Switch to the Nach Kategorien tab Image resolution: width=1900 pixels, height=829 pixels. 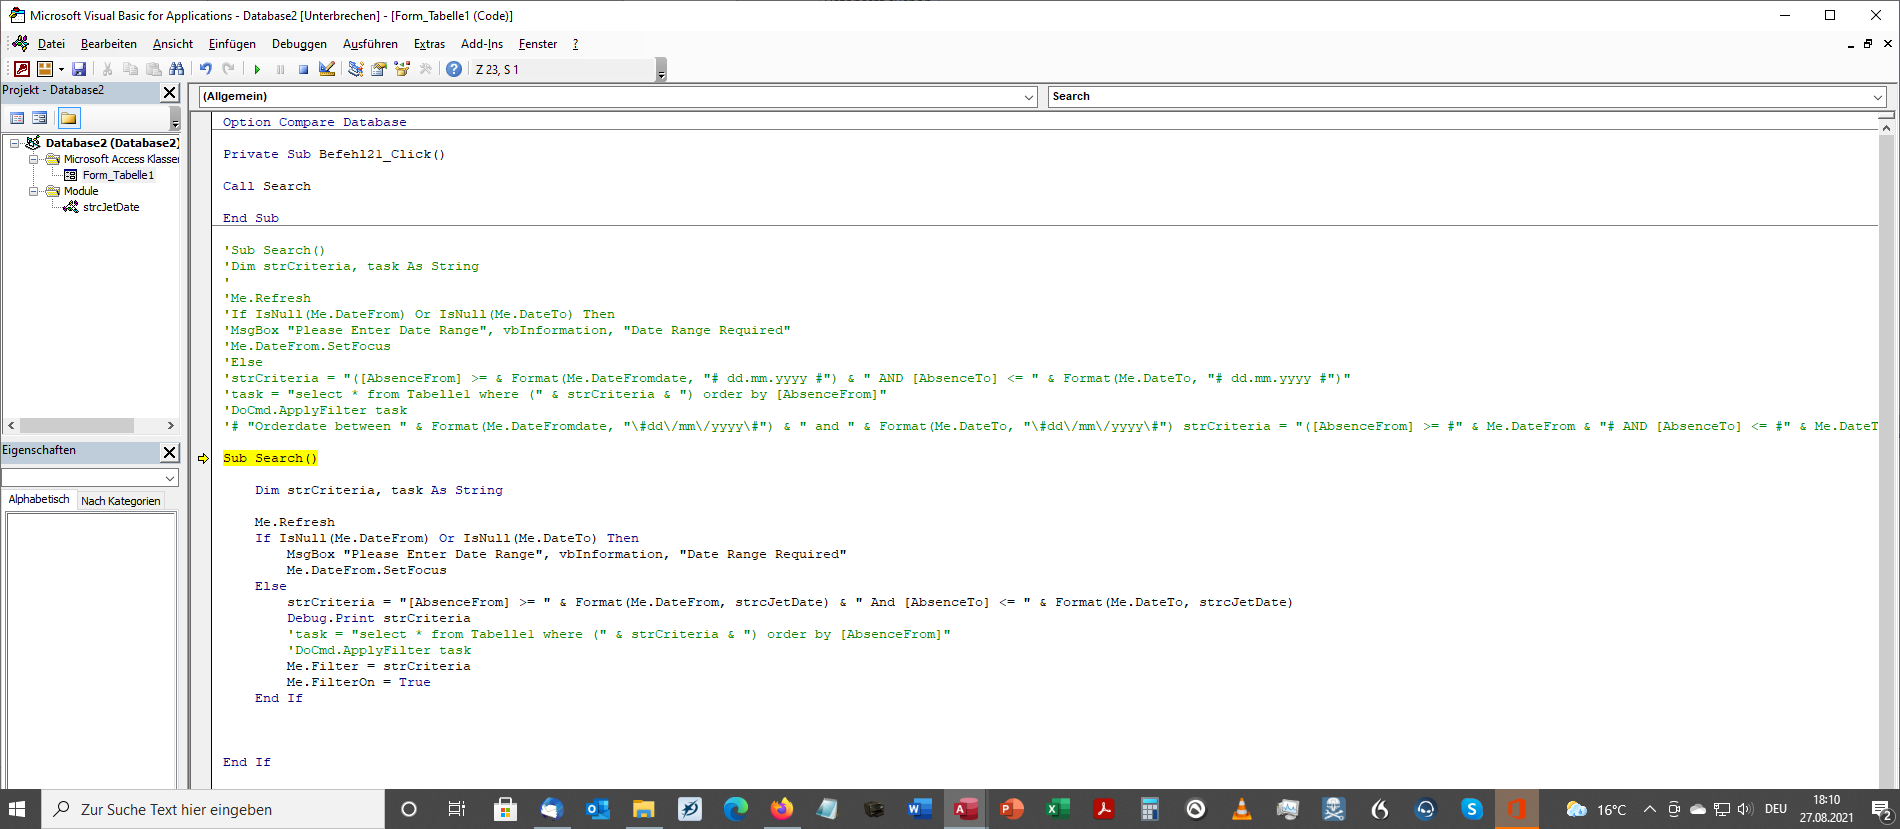(x=120, y=501)
